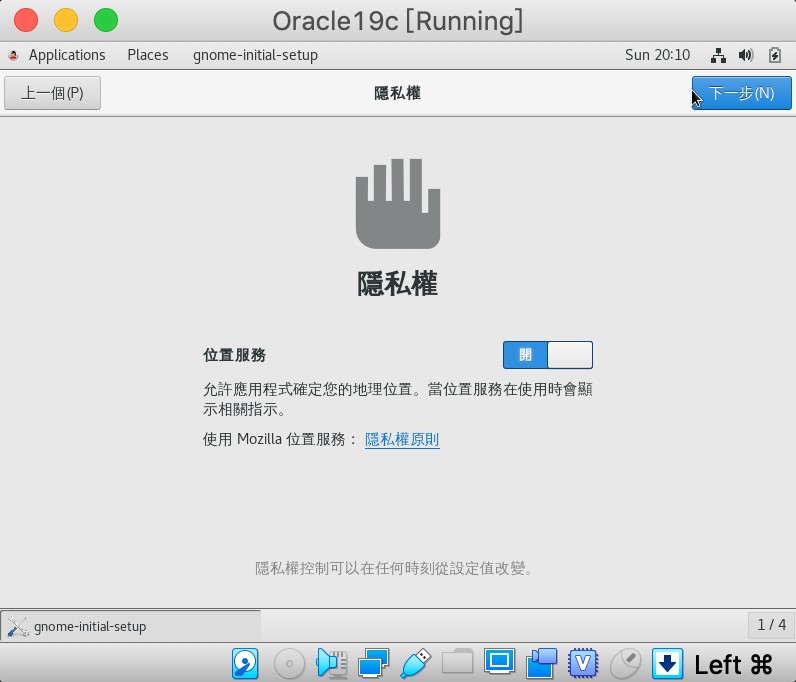The image size is (796, 682).
Task: Click the Left ⌘ host key indicator
Action: [x=733, y=664]
